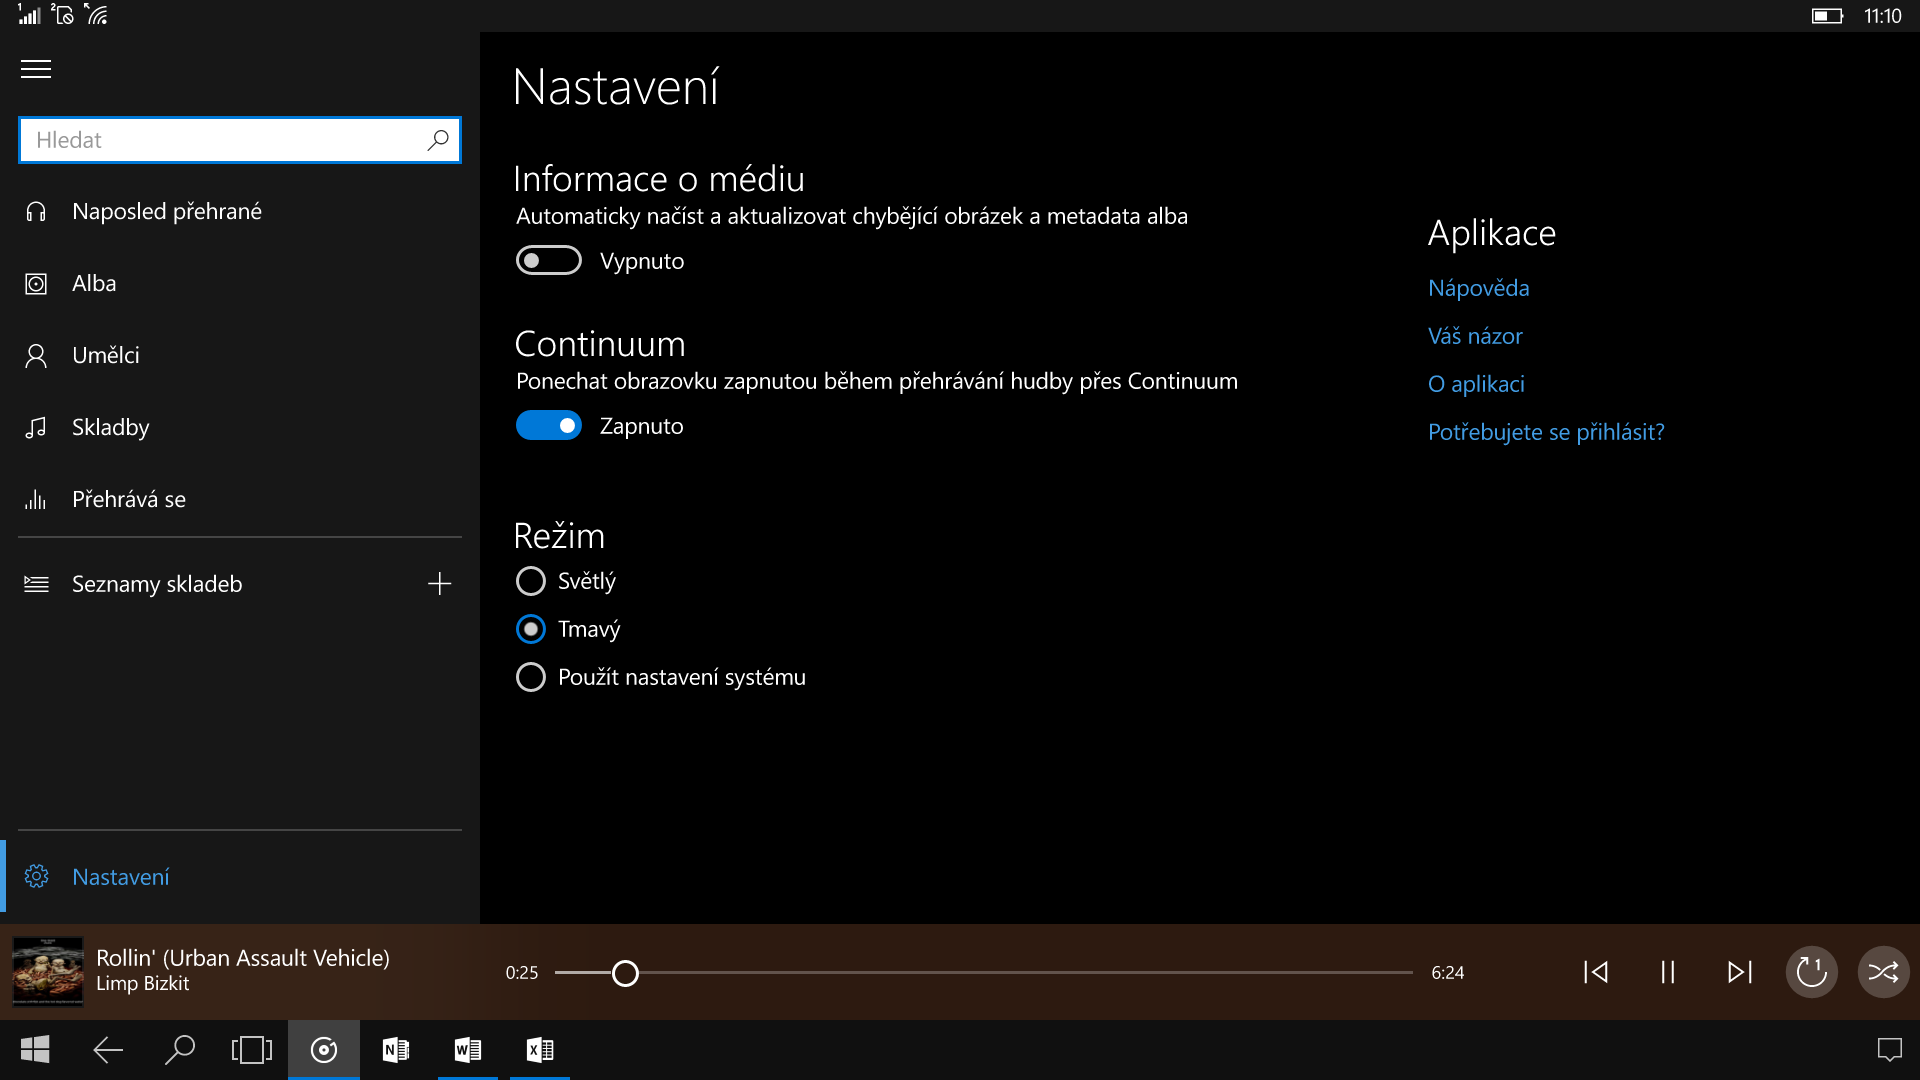The height and width of the screenshot is (1080, 1920).
Task: Enable automatic album metadata download
Action: pyautogui.click(x=548, y=260)
